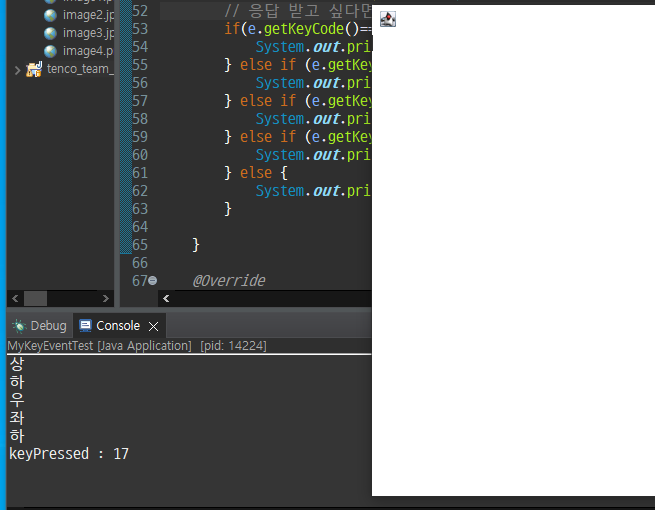
Task: Click line number 53 in the gutter
Action: [140, 29]
